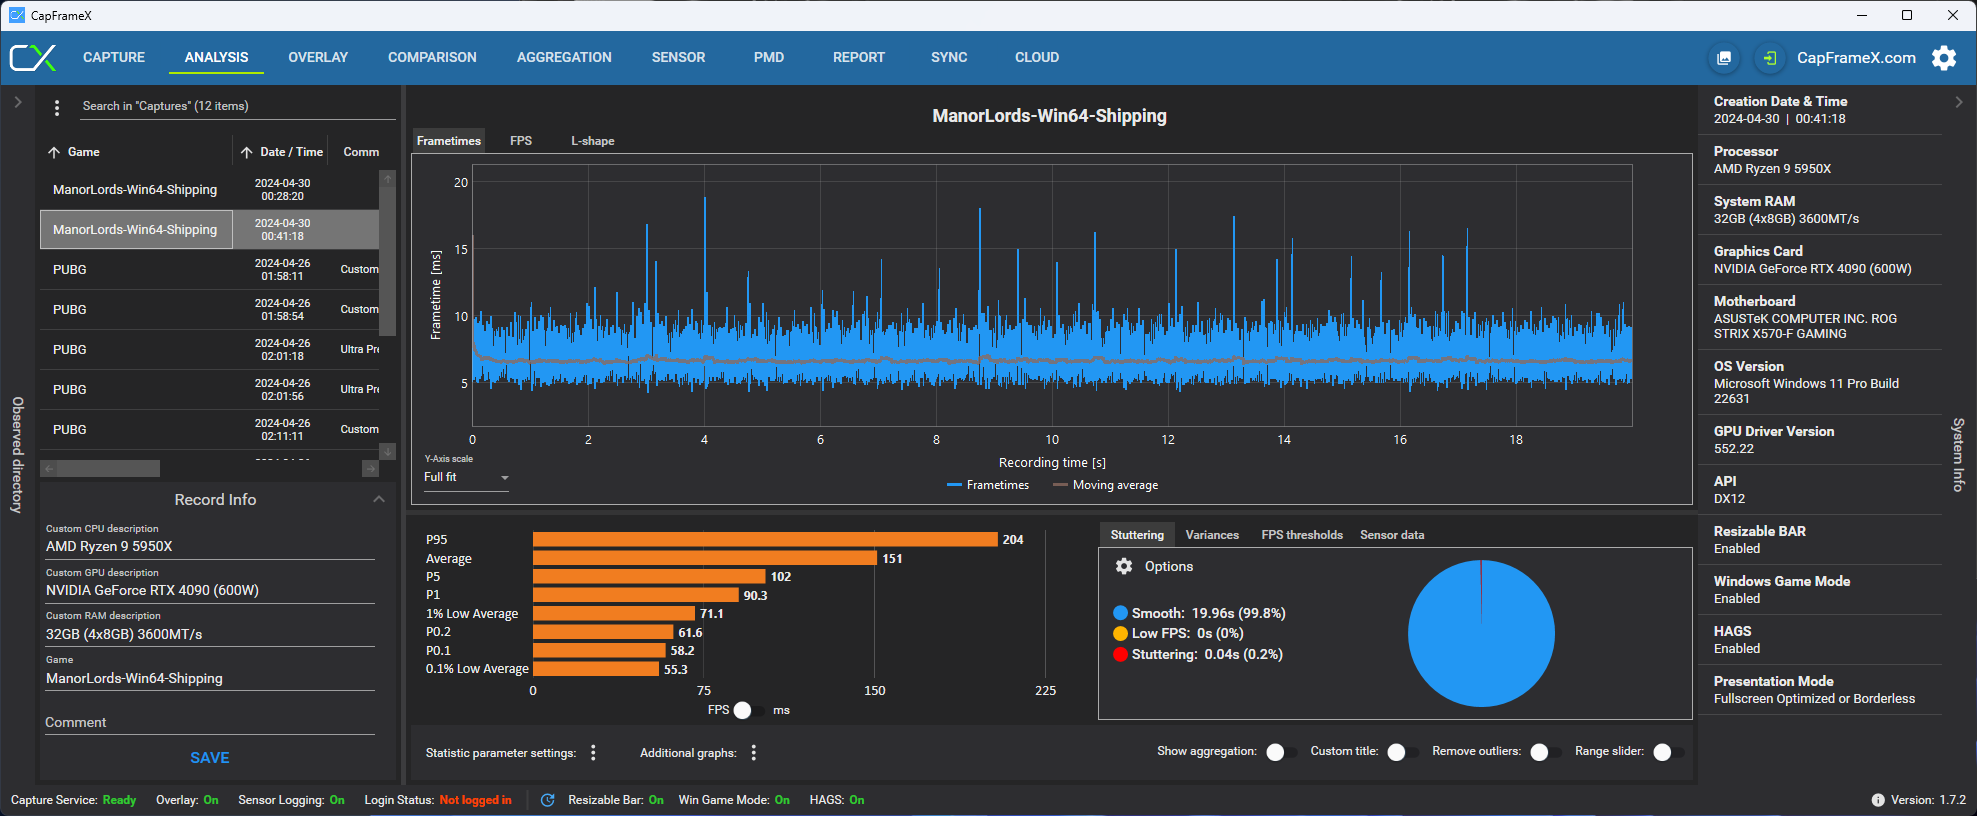This screenshot has width=1977, height=816.
Task: Select the Frametimes graph tab
Action: [x=449, y=141]
